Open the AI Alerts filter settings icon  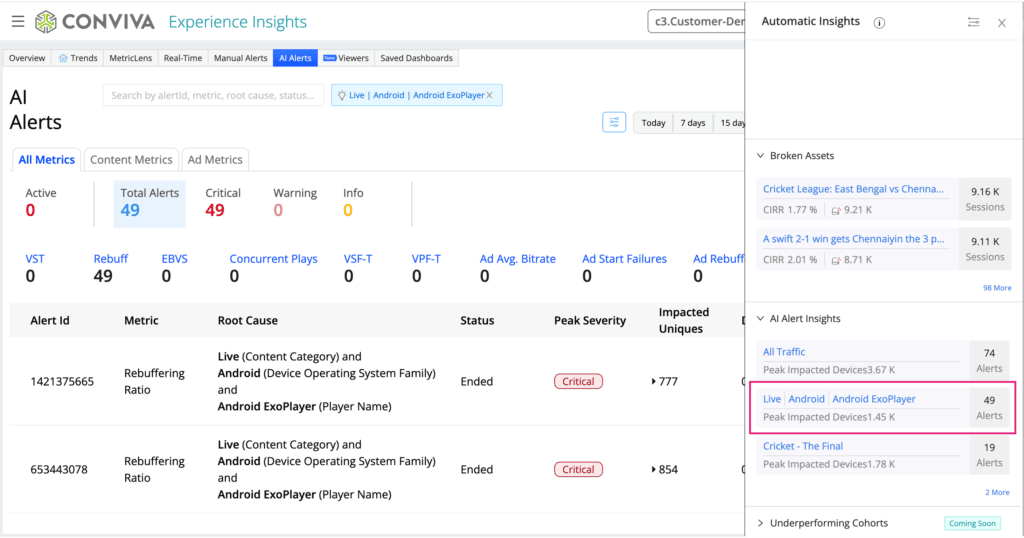(614, 122)
